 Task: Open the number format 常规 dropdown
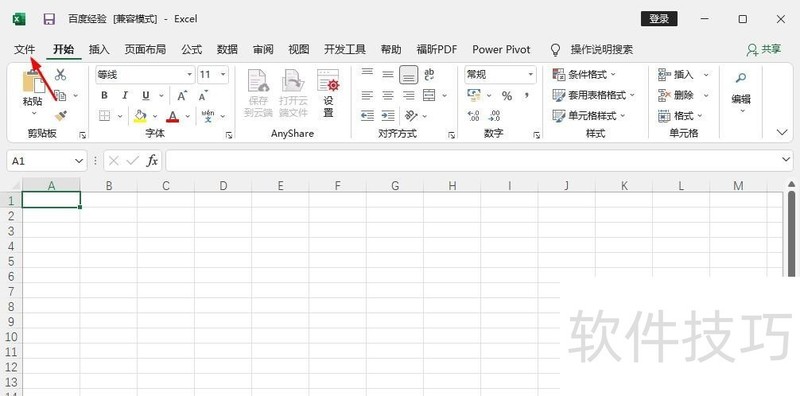click(531, 75)
